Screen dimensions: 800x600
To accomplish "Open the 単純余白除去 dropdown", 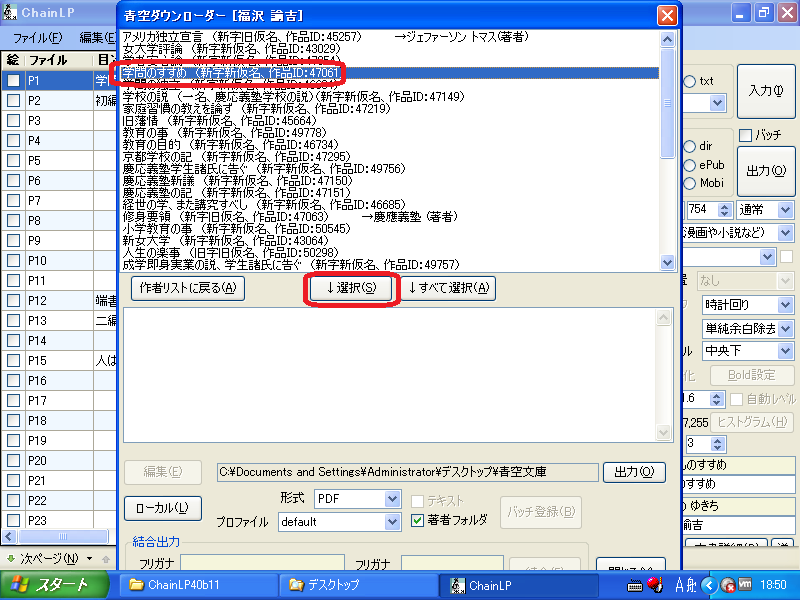I will click(x=785, y=328).
